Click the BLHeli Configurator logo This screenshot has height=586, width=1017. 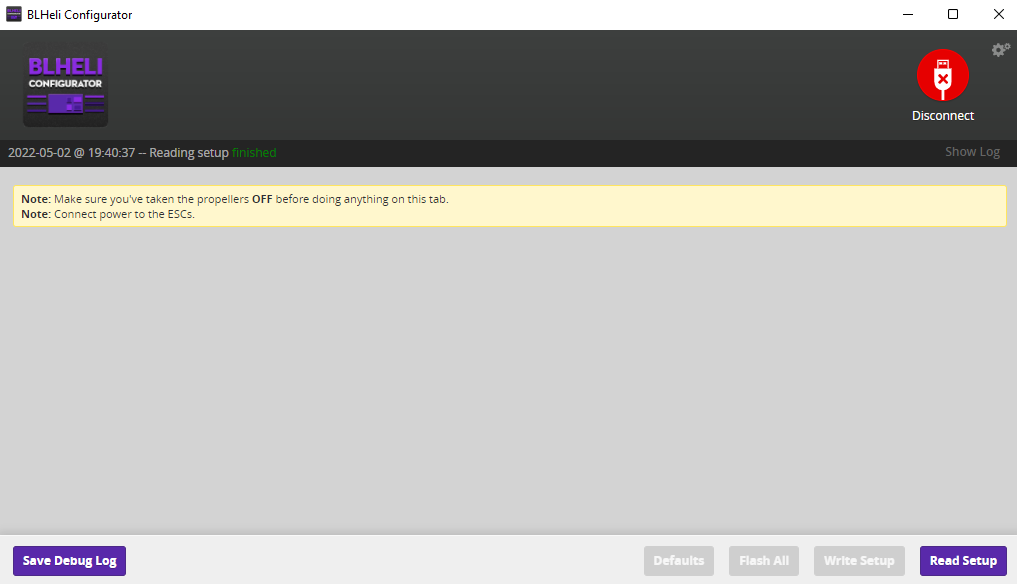pyautogui.click(x=66, y=84)
